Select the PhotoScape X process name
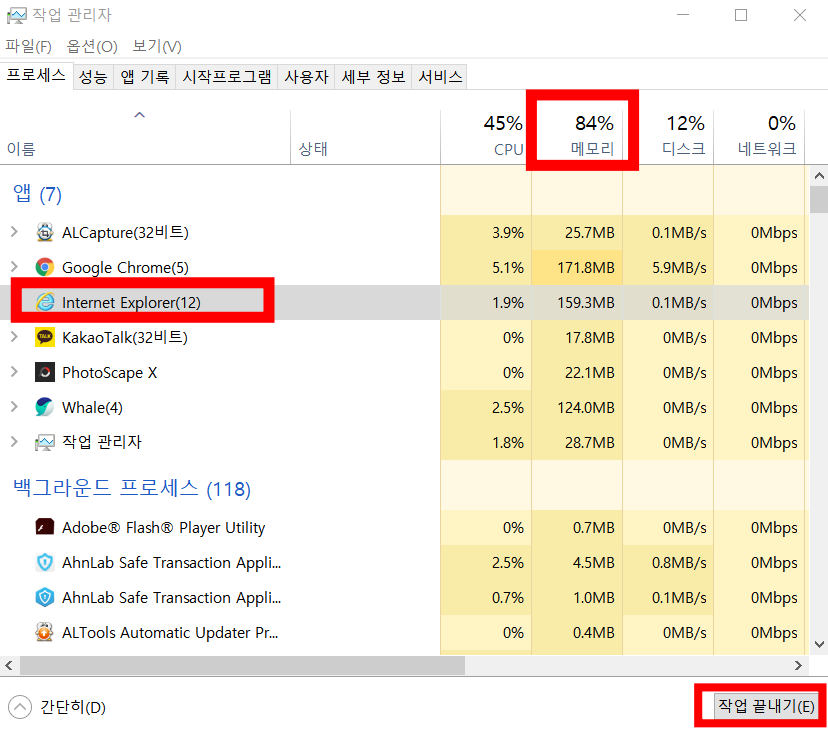The image size is (828, 734). tap(109, 373)
